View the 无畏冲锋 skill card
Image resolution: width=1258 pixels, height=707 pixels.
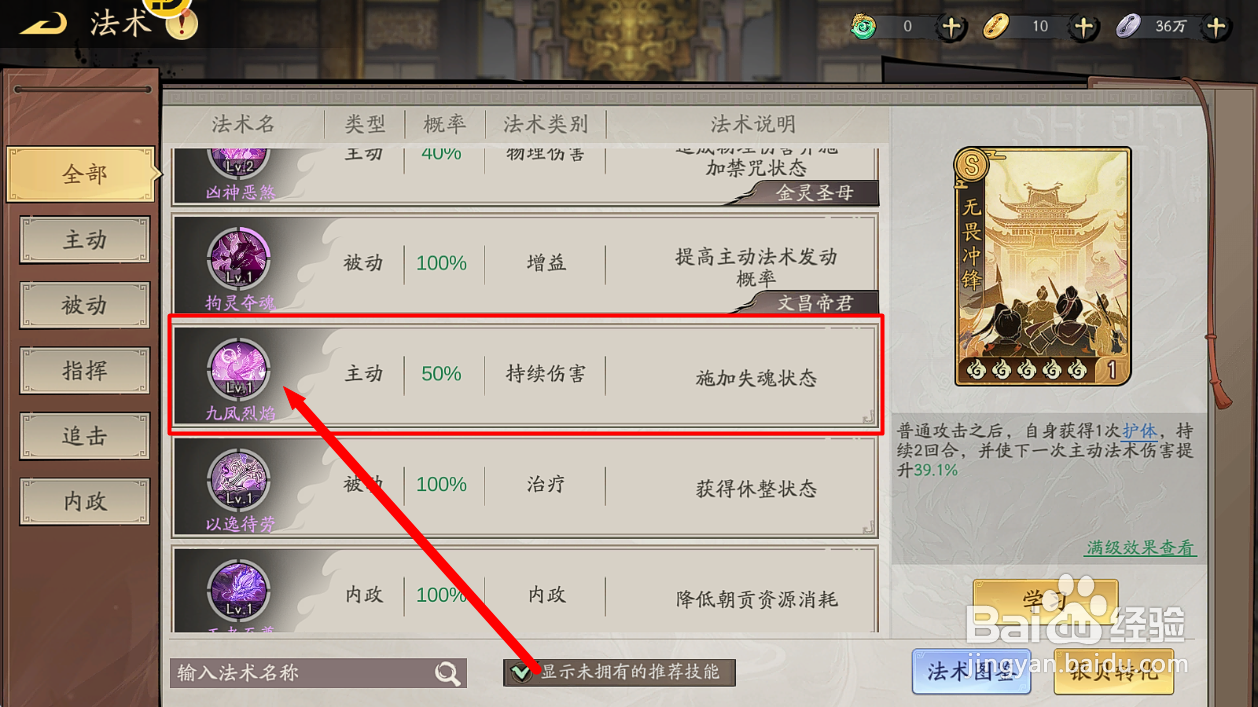1043,267
